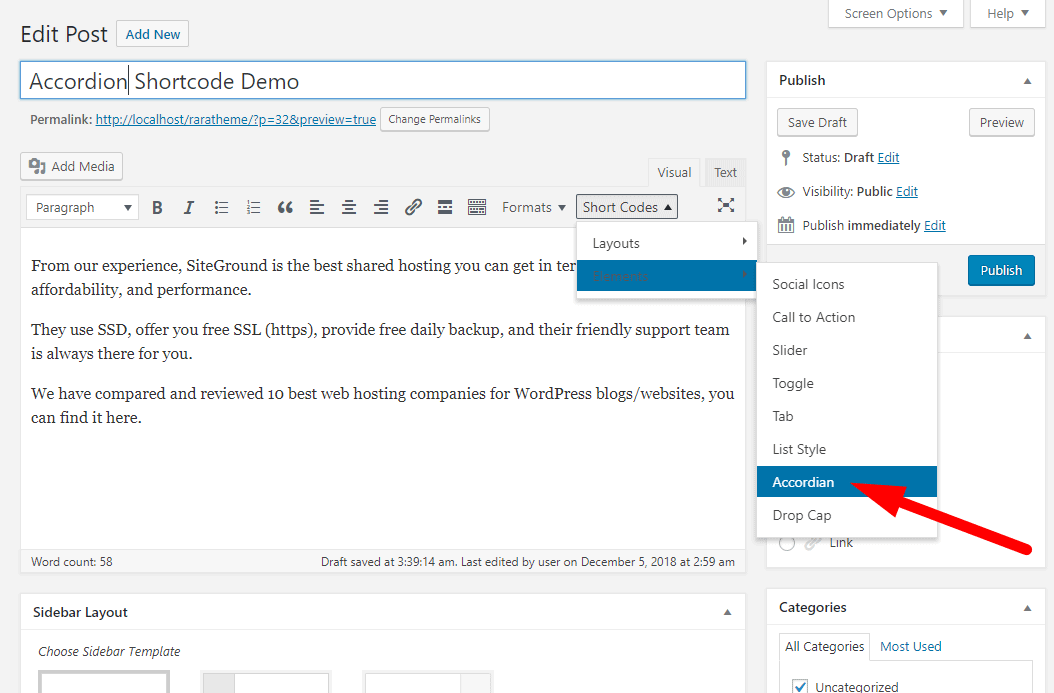This screenshot has width=1054, height=693.
Task: Select the Link post format radio
Action: [x=787, y=543]
